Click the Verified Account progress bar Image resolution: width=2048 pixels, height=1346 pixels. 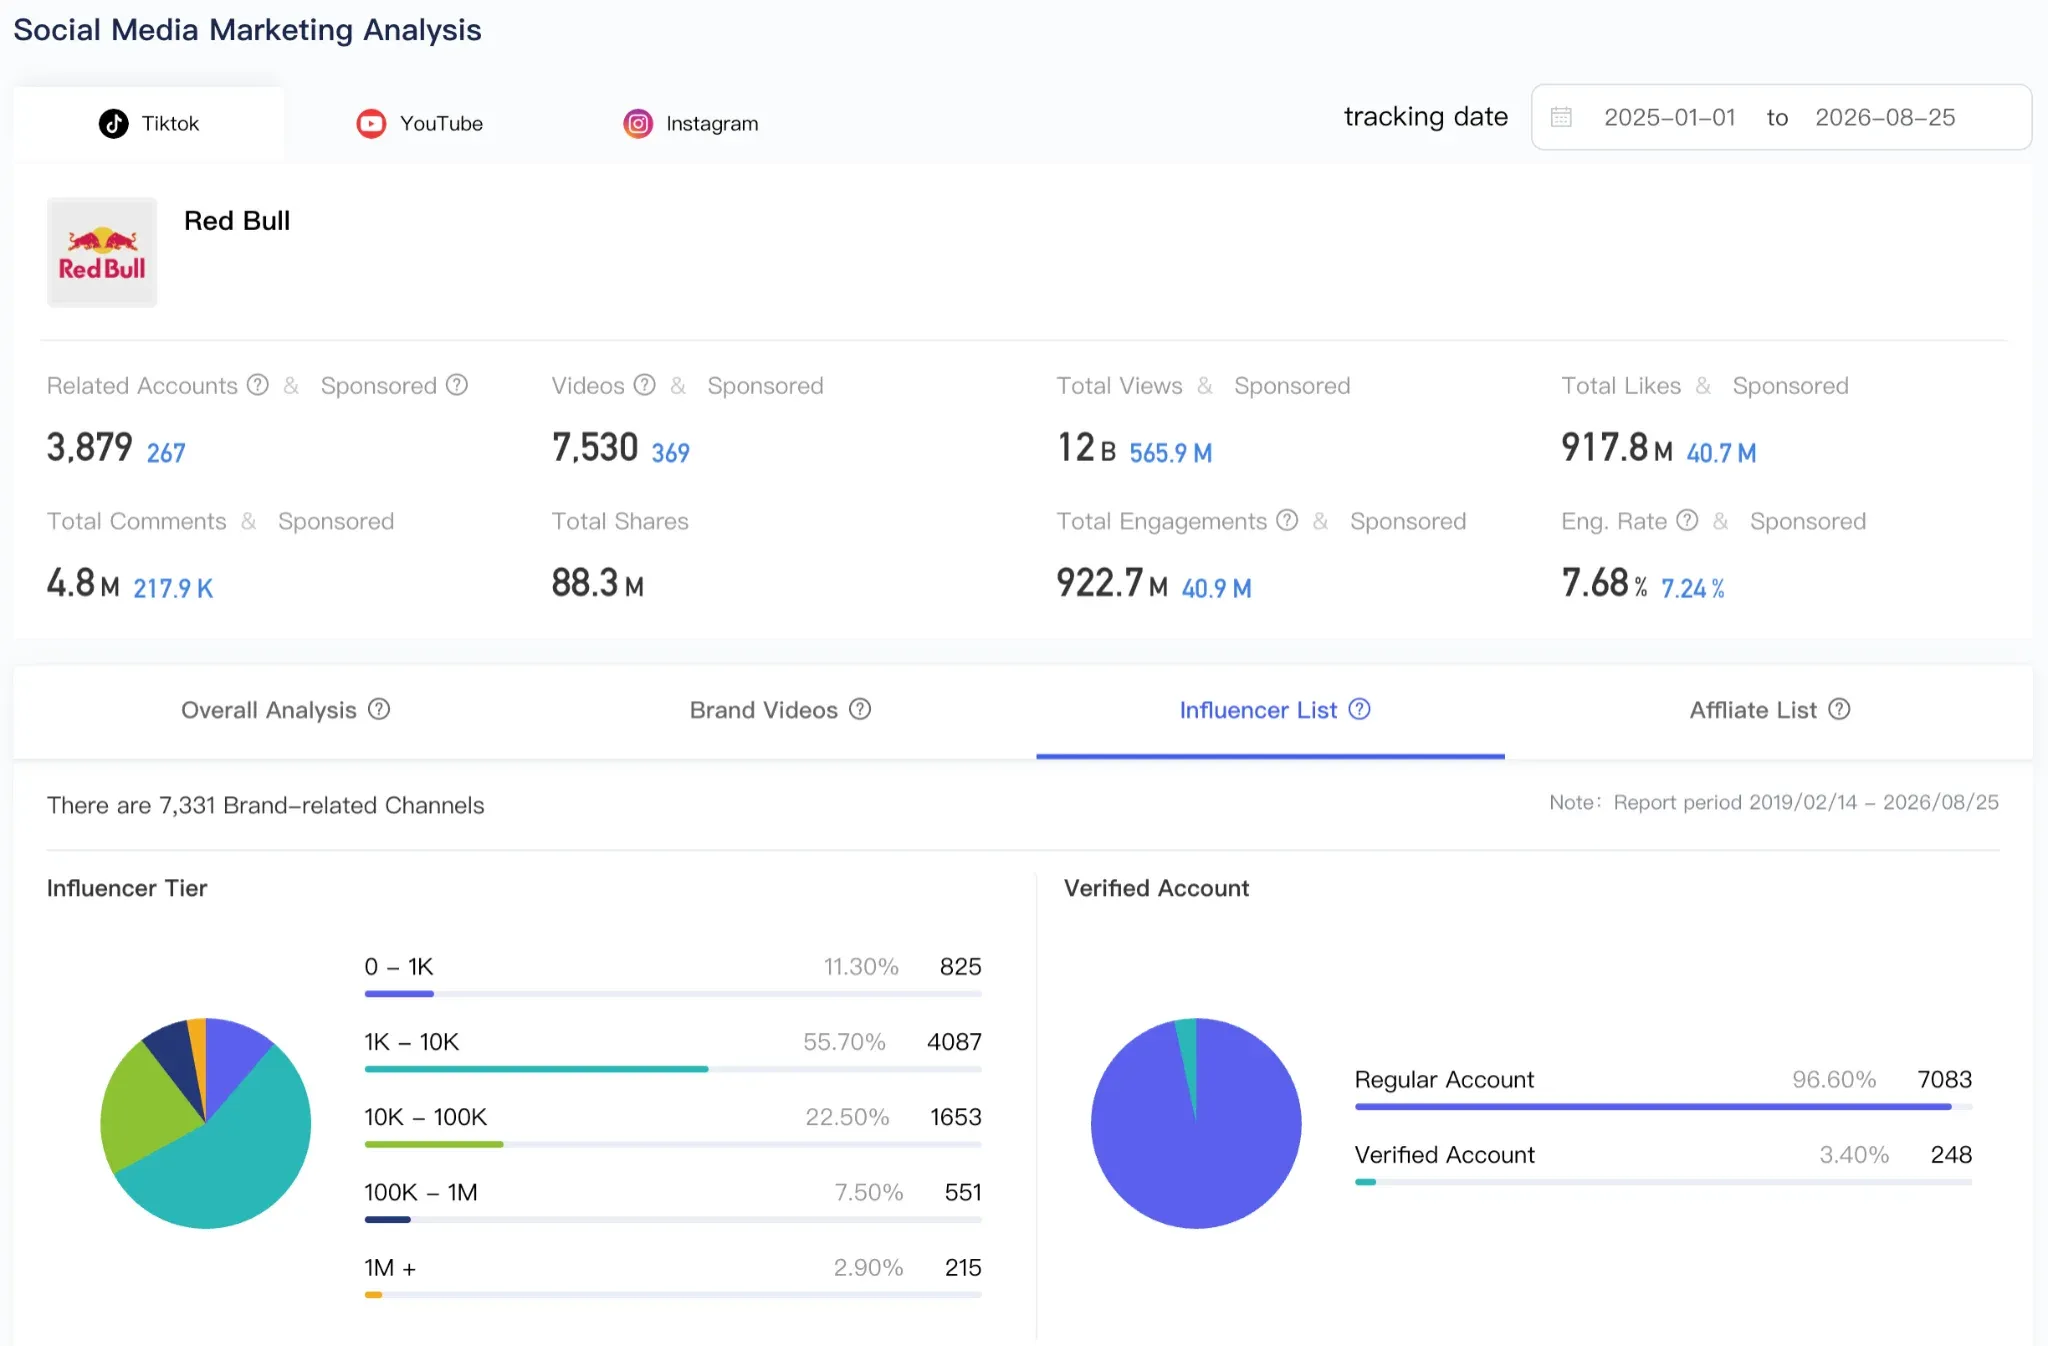tap(1663, 1182)
